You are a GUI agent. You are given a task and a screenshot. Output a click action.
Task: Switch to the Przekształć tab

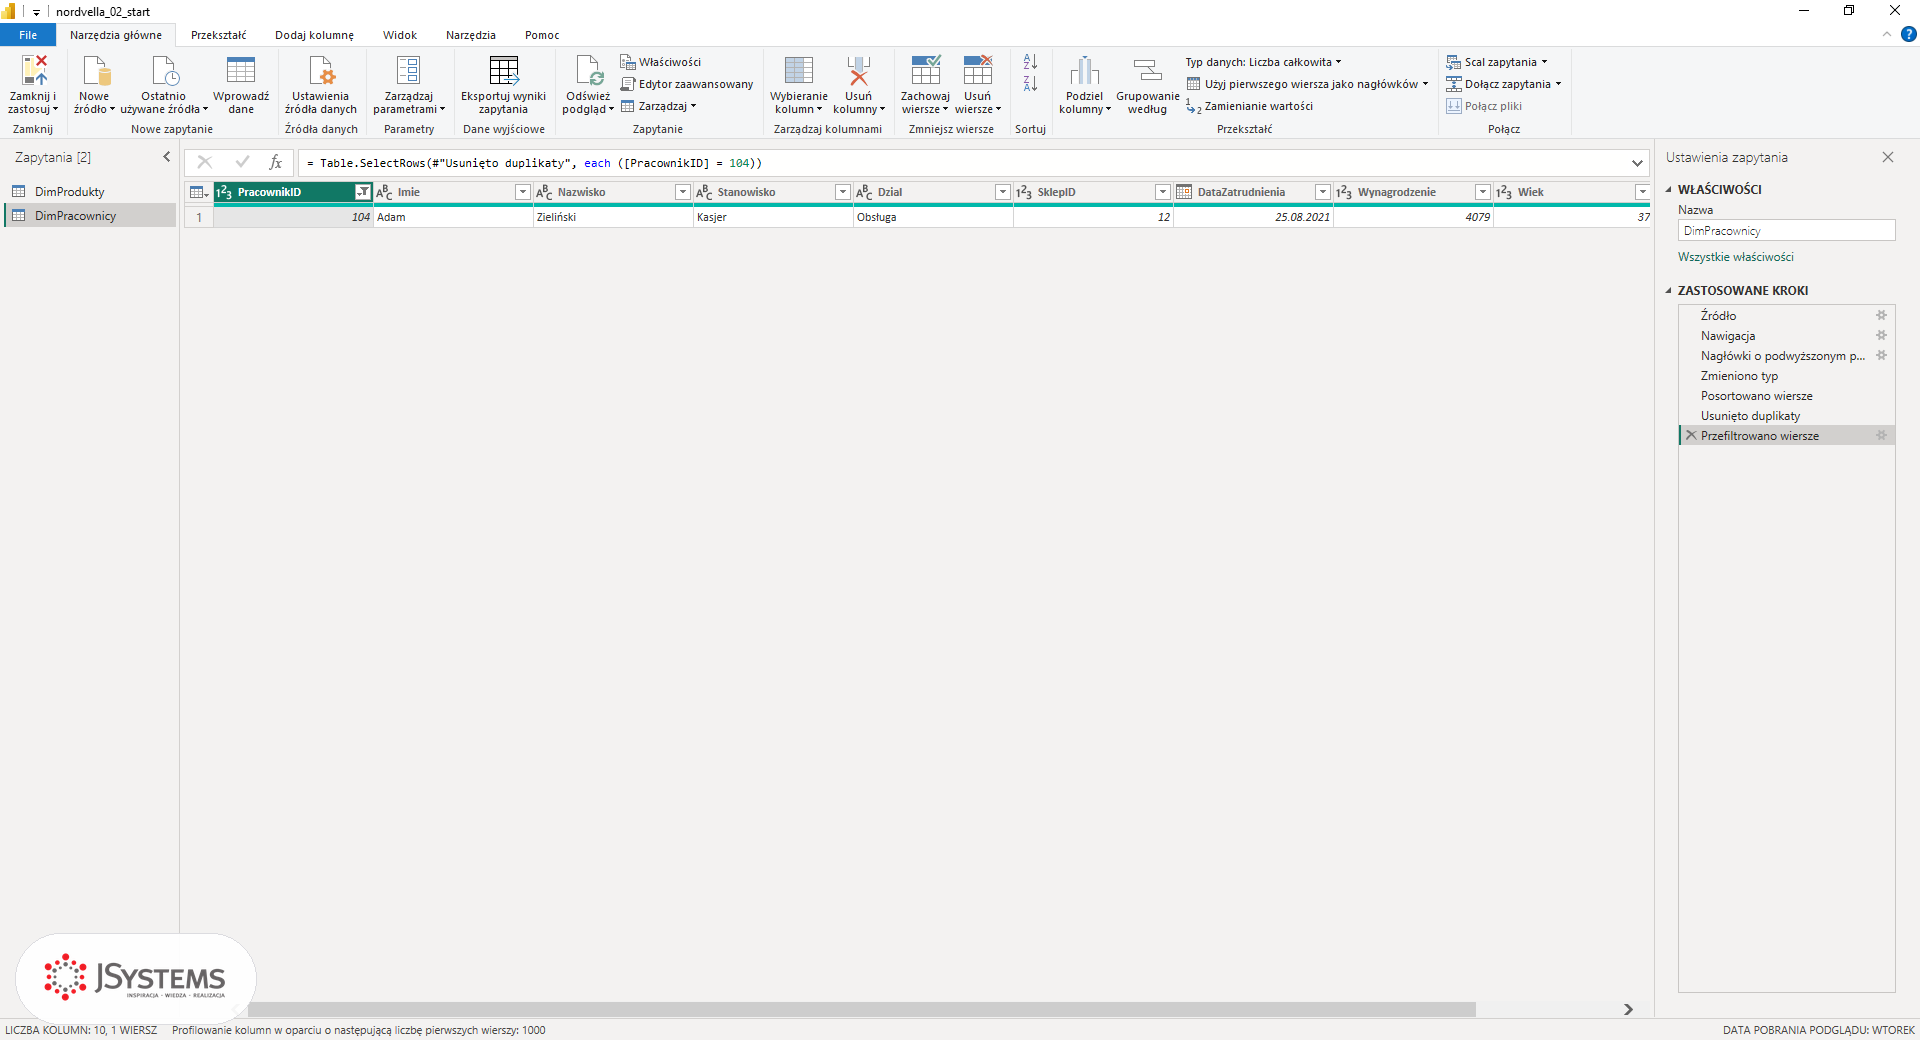coord(218,35)
